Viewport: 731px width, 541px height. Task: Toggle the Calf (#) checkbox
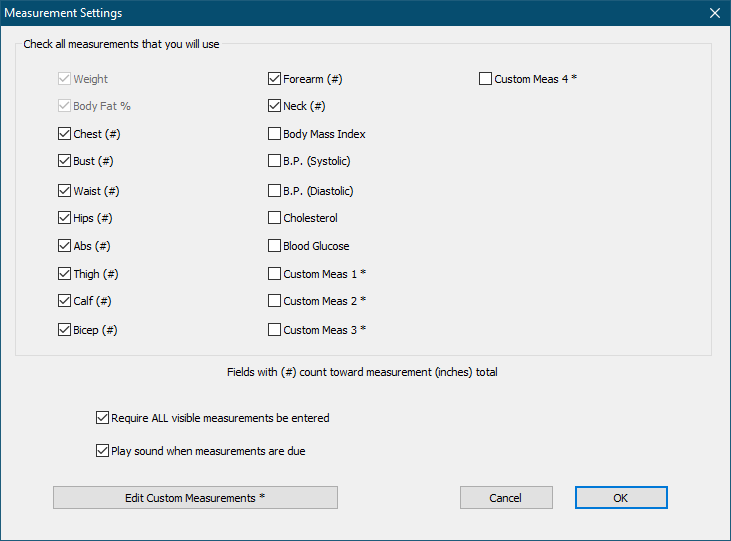pyautogui.click(x=65, y=301)
